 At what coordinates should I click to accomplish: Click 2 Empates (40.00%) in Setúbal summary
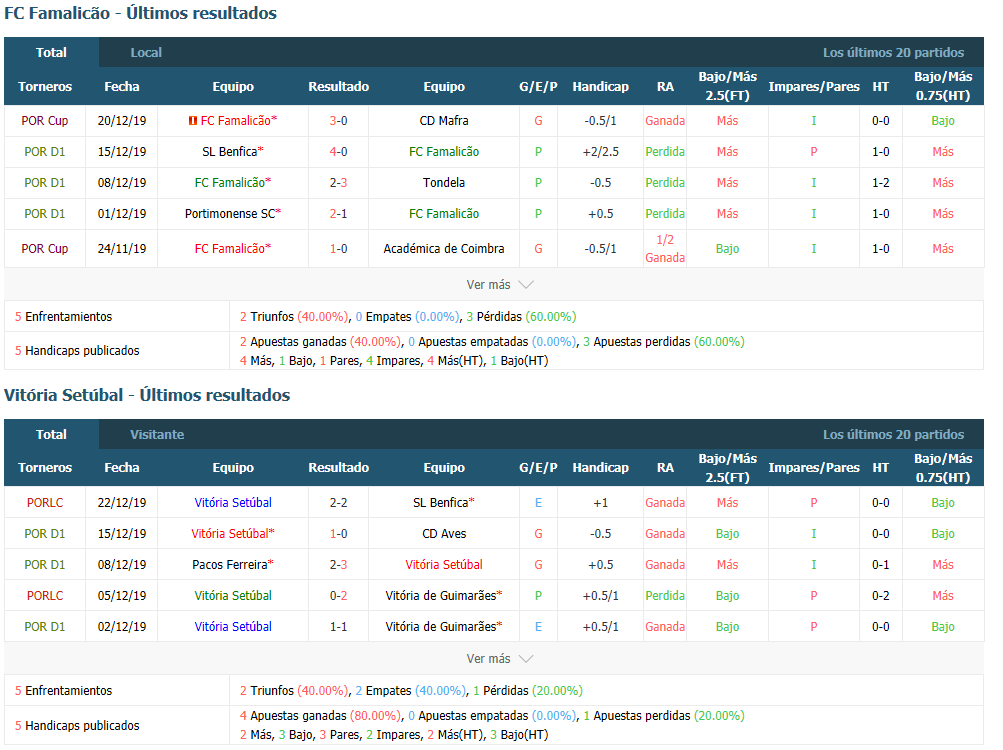click(411, 691)
